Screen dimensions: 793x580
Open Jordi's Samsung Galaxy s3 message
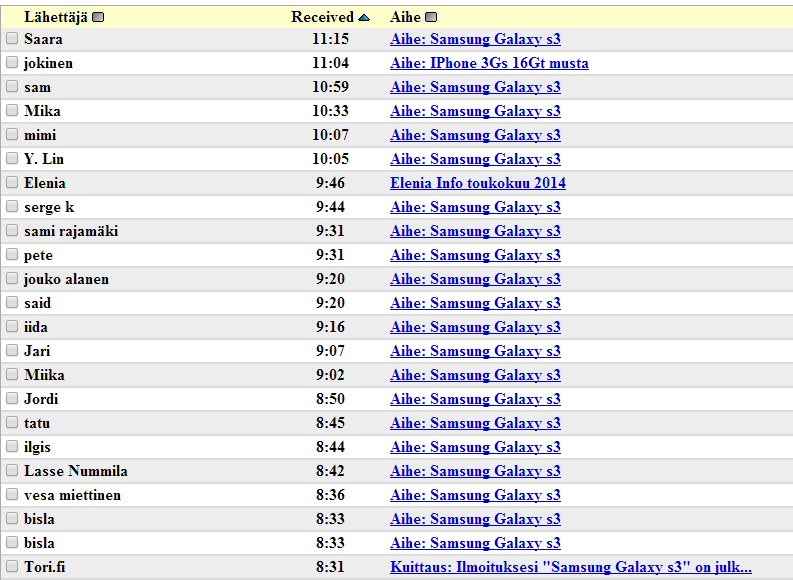click(x=475, y=399)
